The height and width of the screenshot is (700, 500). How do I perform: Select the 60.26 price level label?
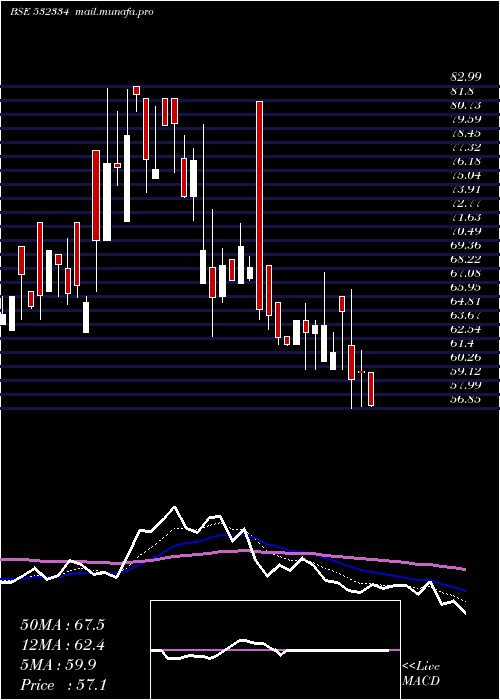[466, 357]
